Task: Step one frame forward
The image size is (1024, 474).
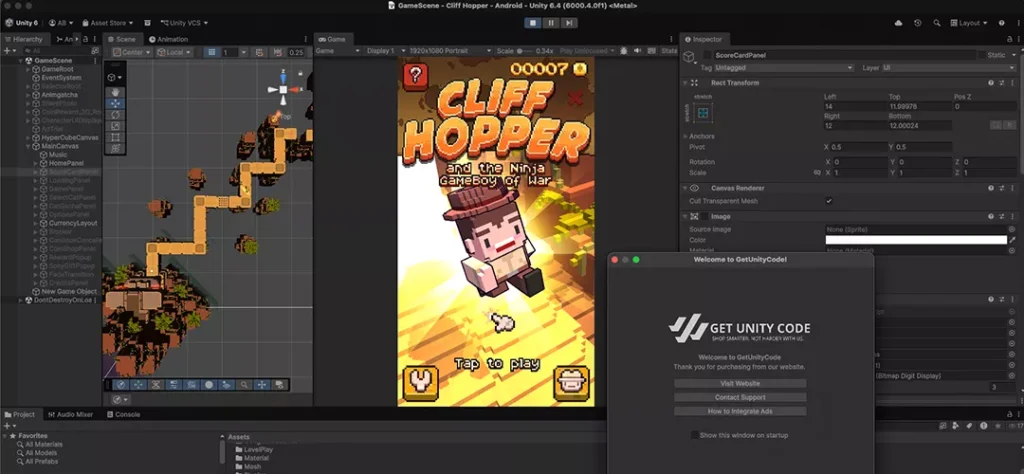Action: click(x=569, y=23)
